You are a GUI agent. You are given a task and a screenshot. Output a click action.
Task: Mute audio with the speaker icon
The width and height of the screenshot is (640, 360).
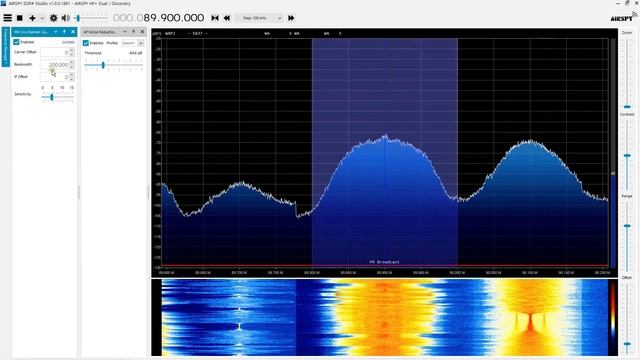click(x=65, y=18)
